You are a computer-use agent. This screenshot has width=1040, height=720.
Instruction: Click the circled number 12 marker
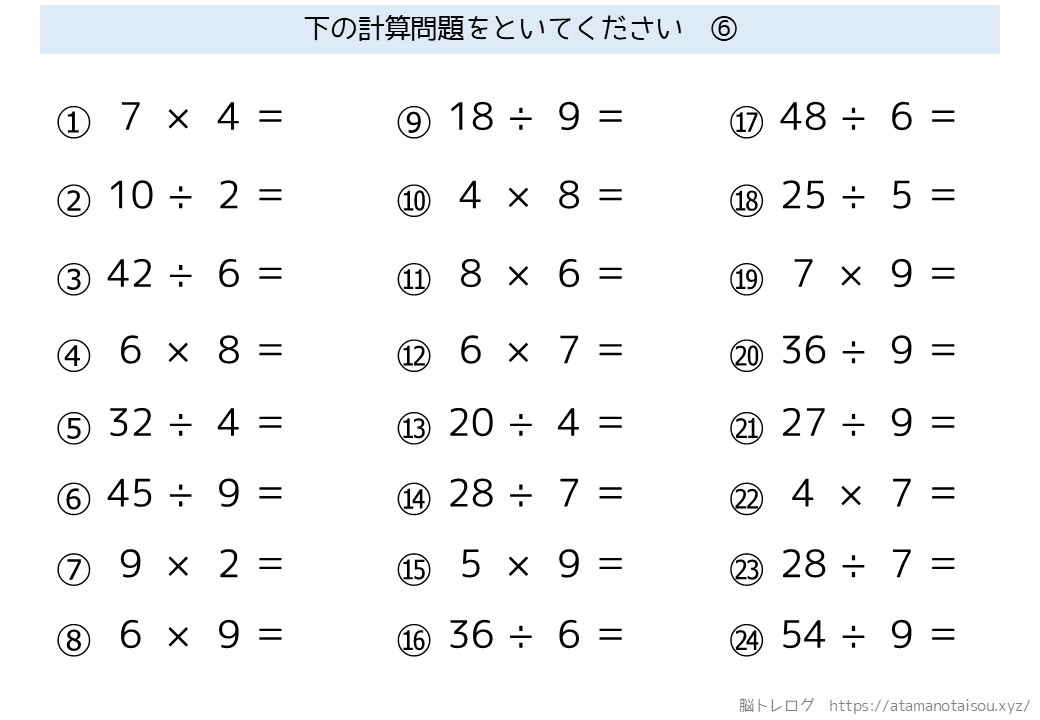tap(413, 356)
